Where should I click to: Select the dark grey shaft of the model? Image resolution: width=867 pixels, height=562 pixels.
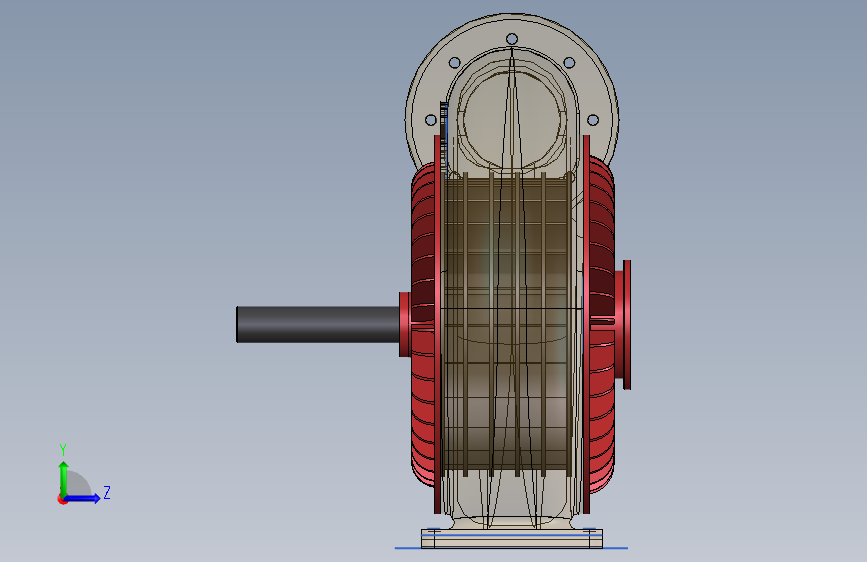pos(318,325)
